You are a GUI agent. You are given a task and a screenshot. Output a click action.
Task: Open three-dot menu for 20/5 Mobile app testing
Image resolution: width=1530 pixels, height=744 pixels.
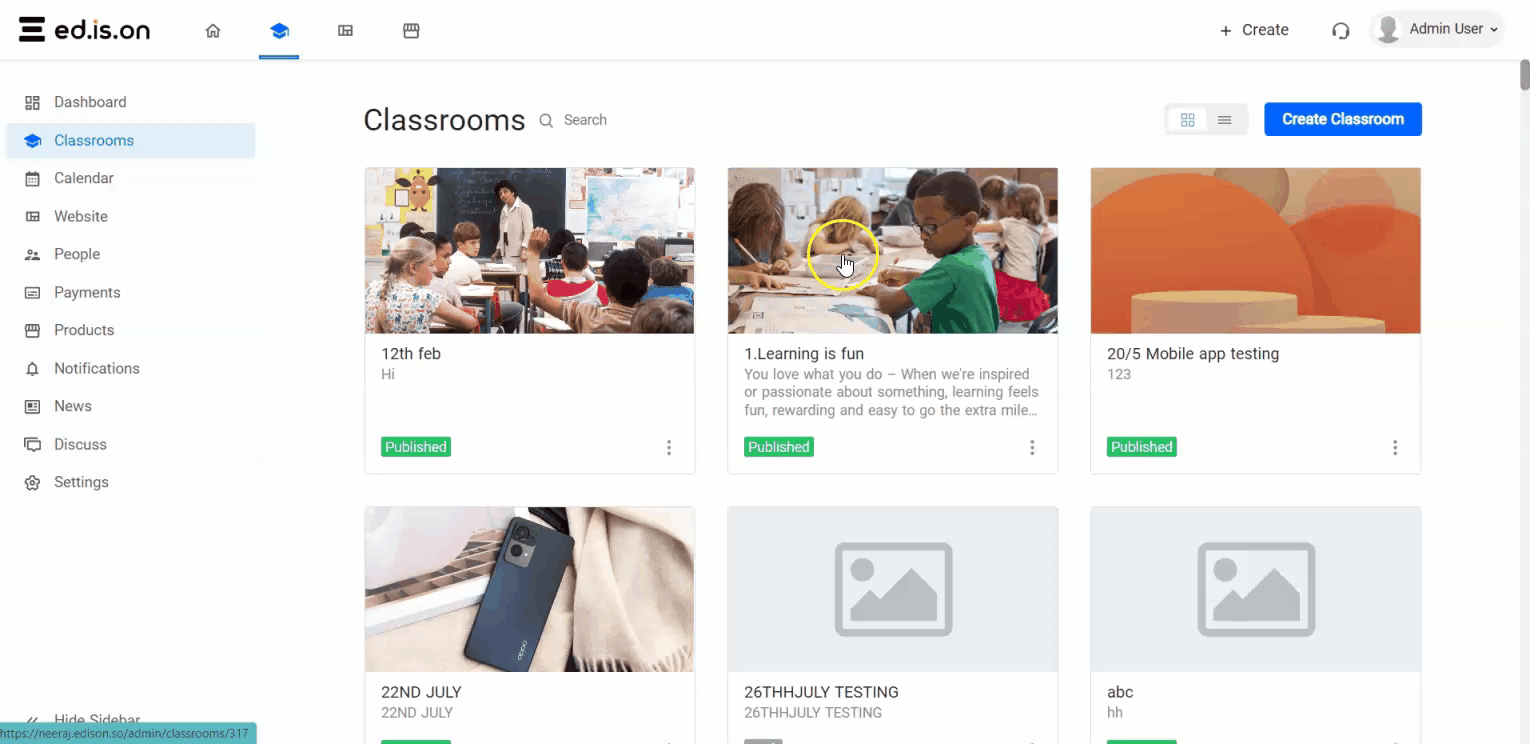pos(1395,448)
